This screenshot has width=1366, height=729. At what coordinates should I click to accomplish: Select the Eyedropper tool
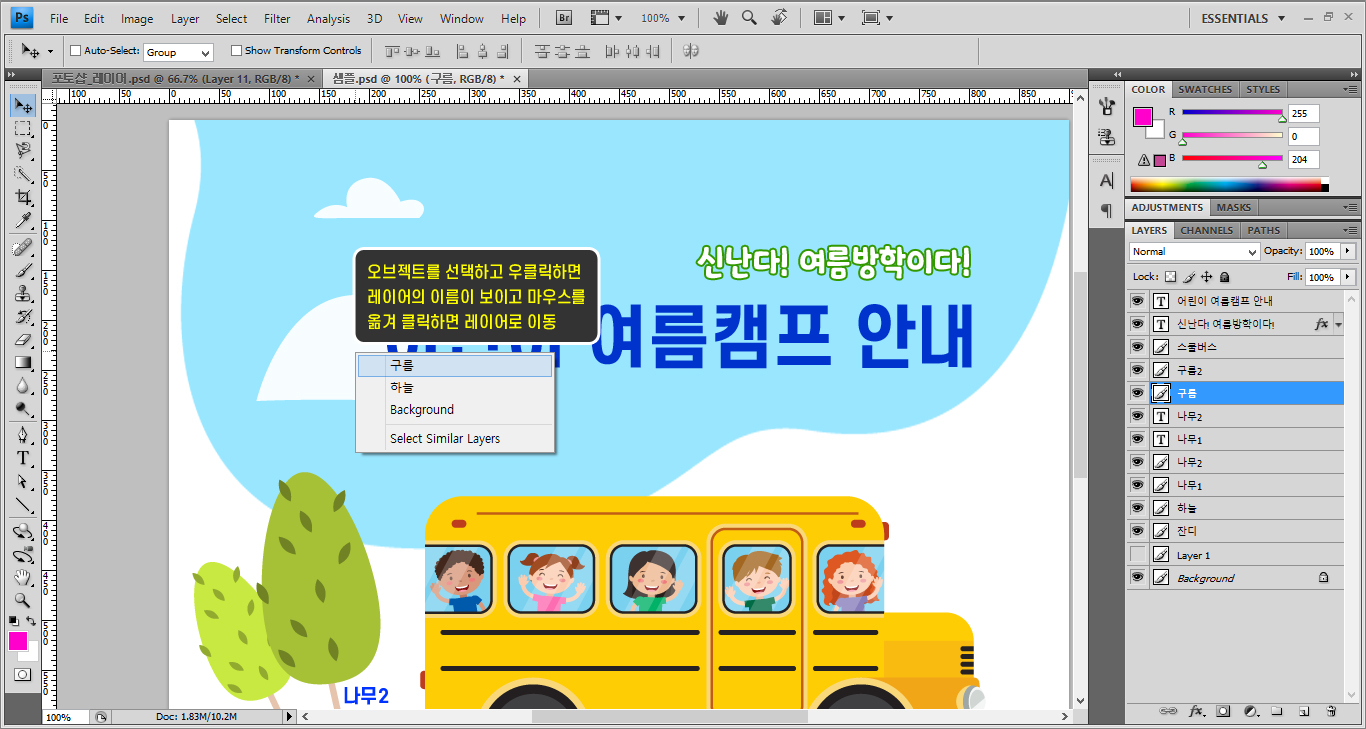pos(23,220)
